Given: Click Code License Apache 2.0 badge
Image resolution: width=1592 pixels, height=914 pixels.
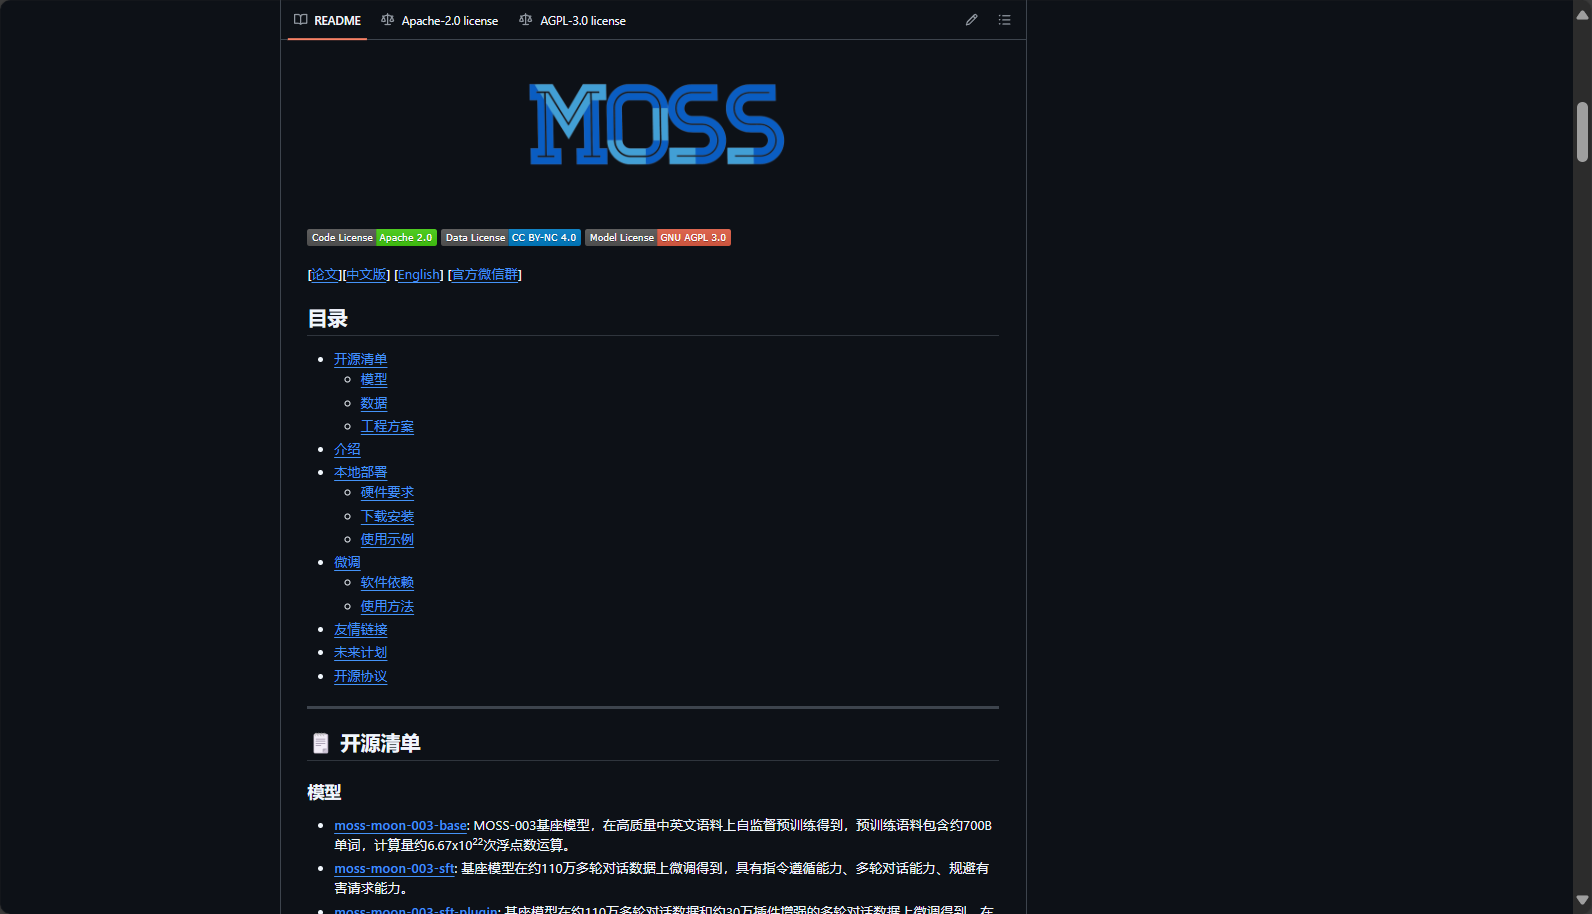Looking at the screenshot, I should pos(372,237).
